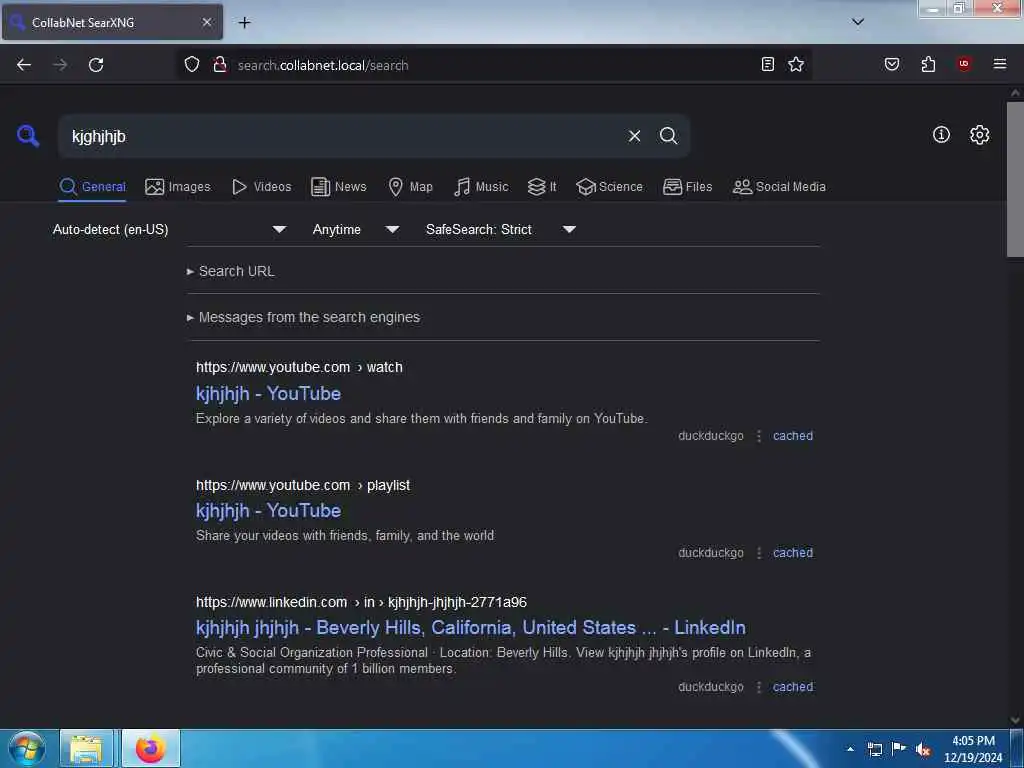This screenshot has height=768, width=1024.
Task: Open SearXNG preferences gear
Action: pyautogui.click(x=979, y=135)
